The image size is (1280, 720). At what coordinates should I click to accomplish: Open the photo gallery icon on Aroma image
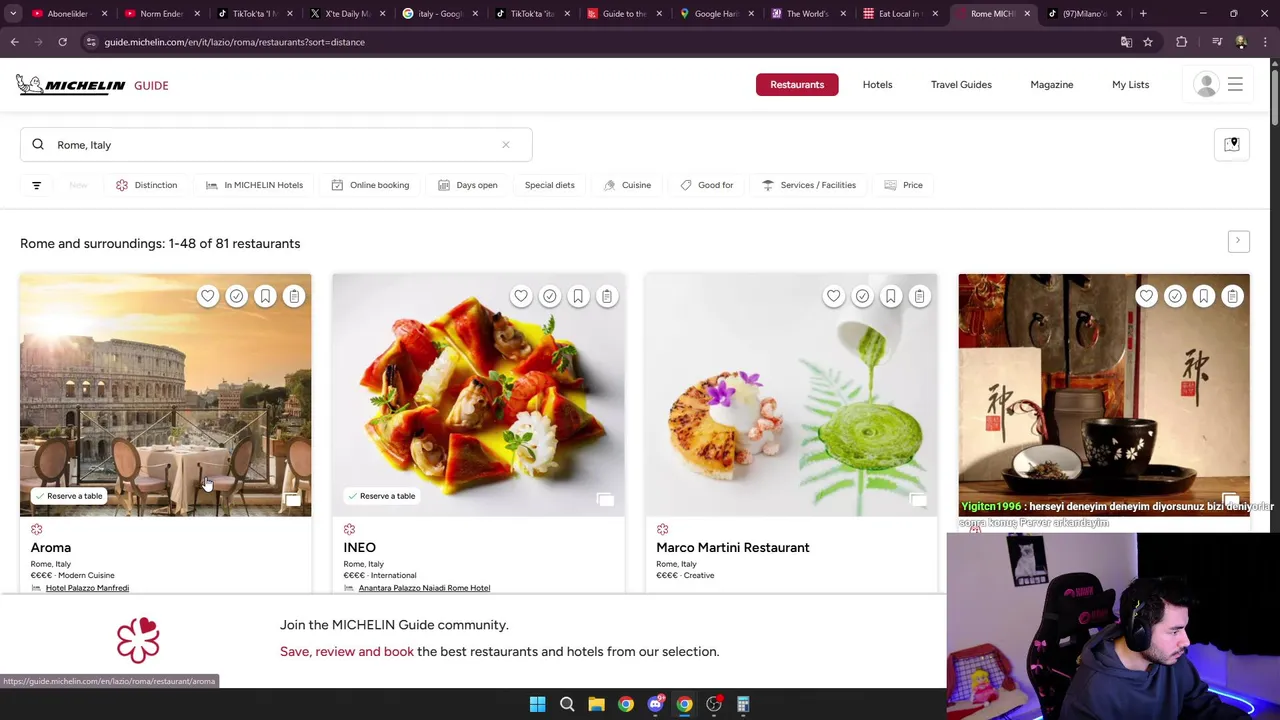click(x=292, y=499)
